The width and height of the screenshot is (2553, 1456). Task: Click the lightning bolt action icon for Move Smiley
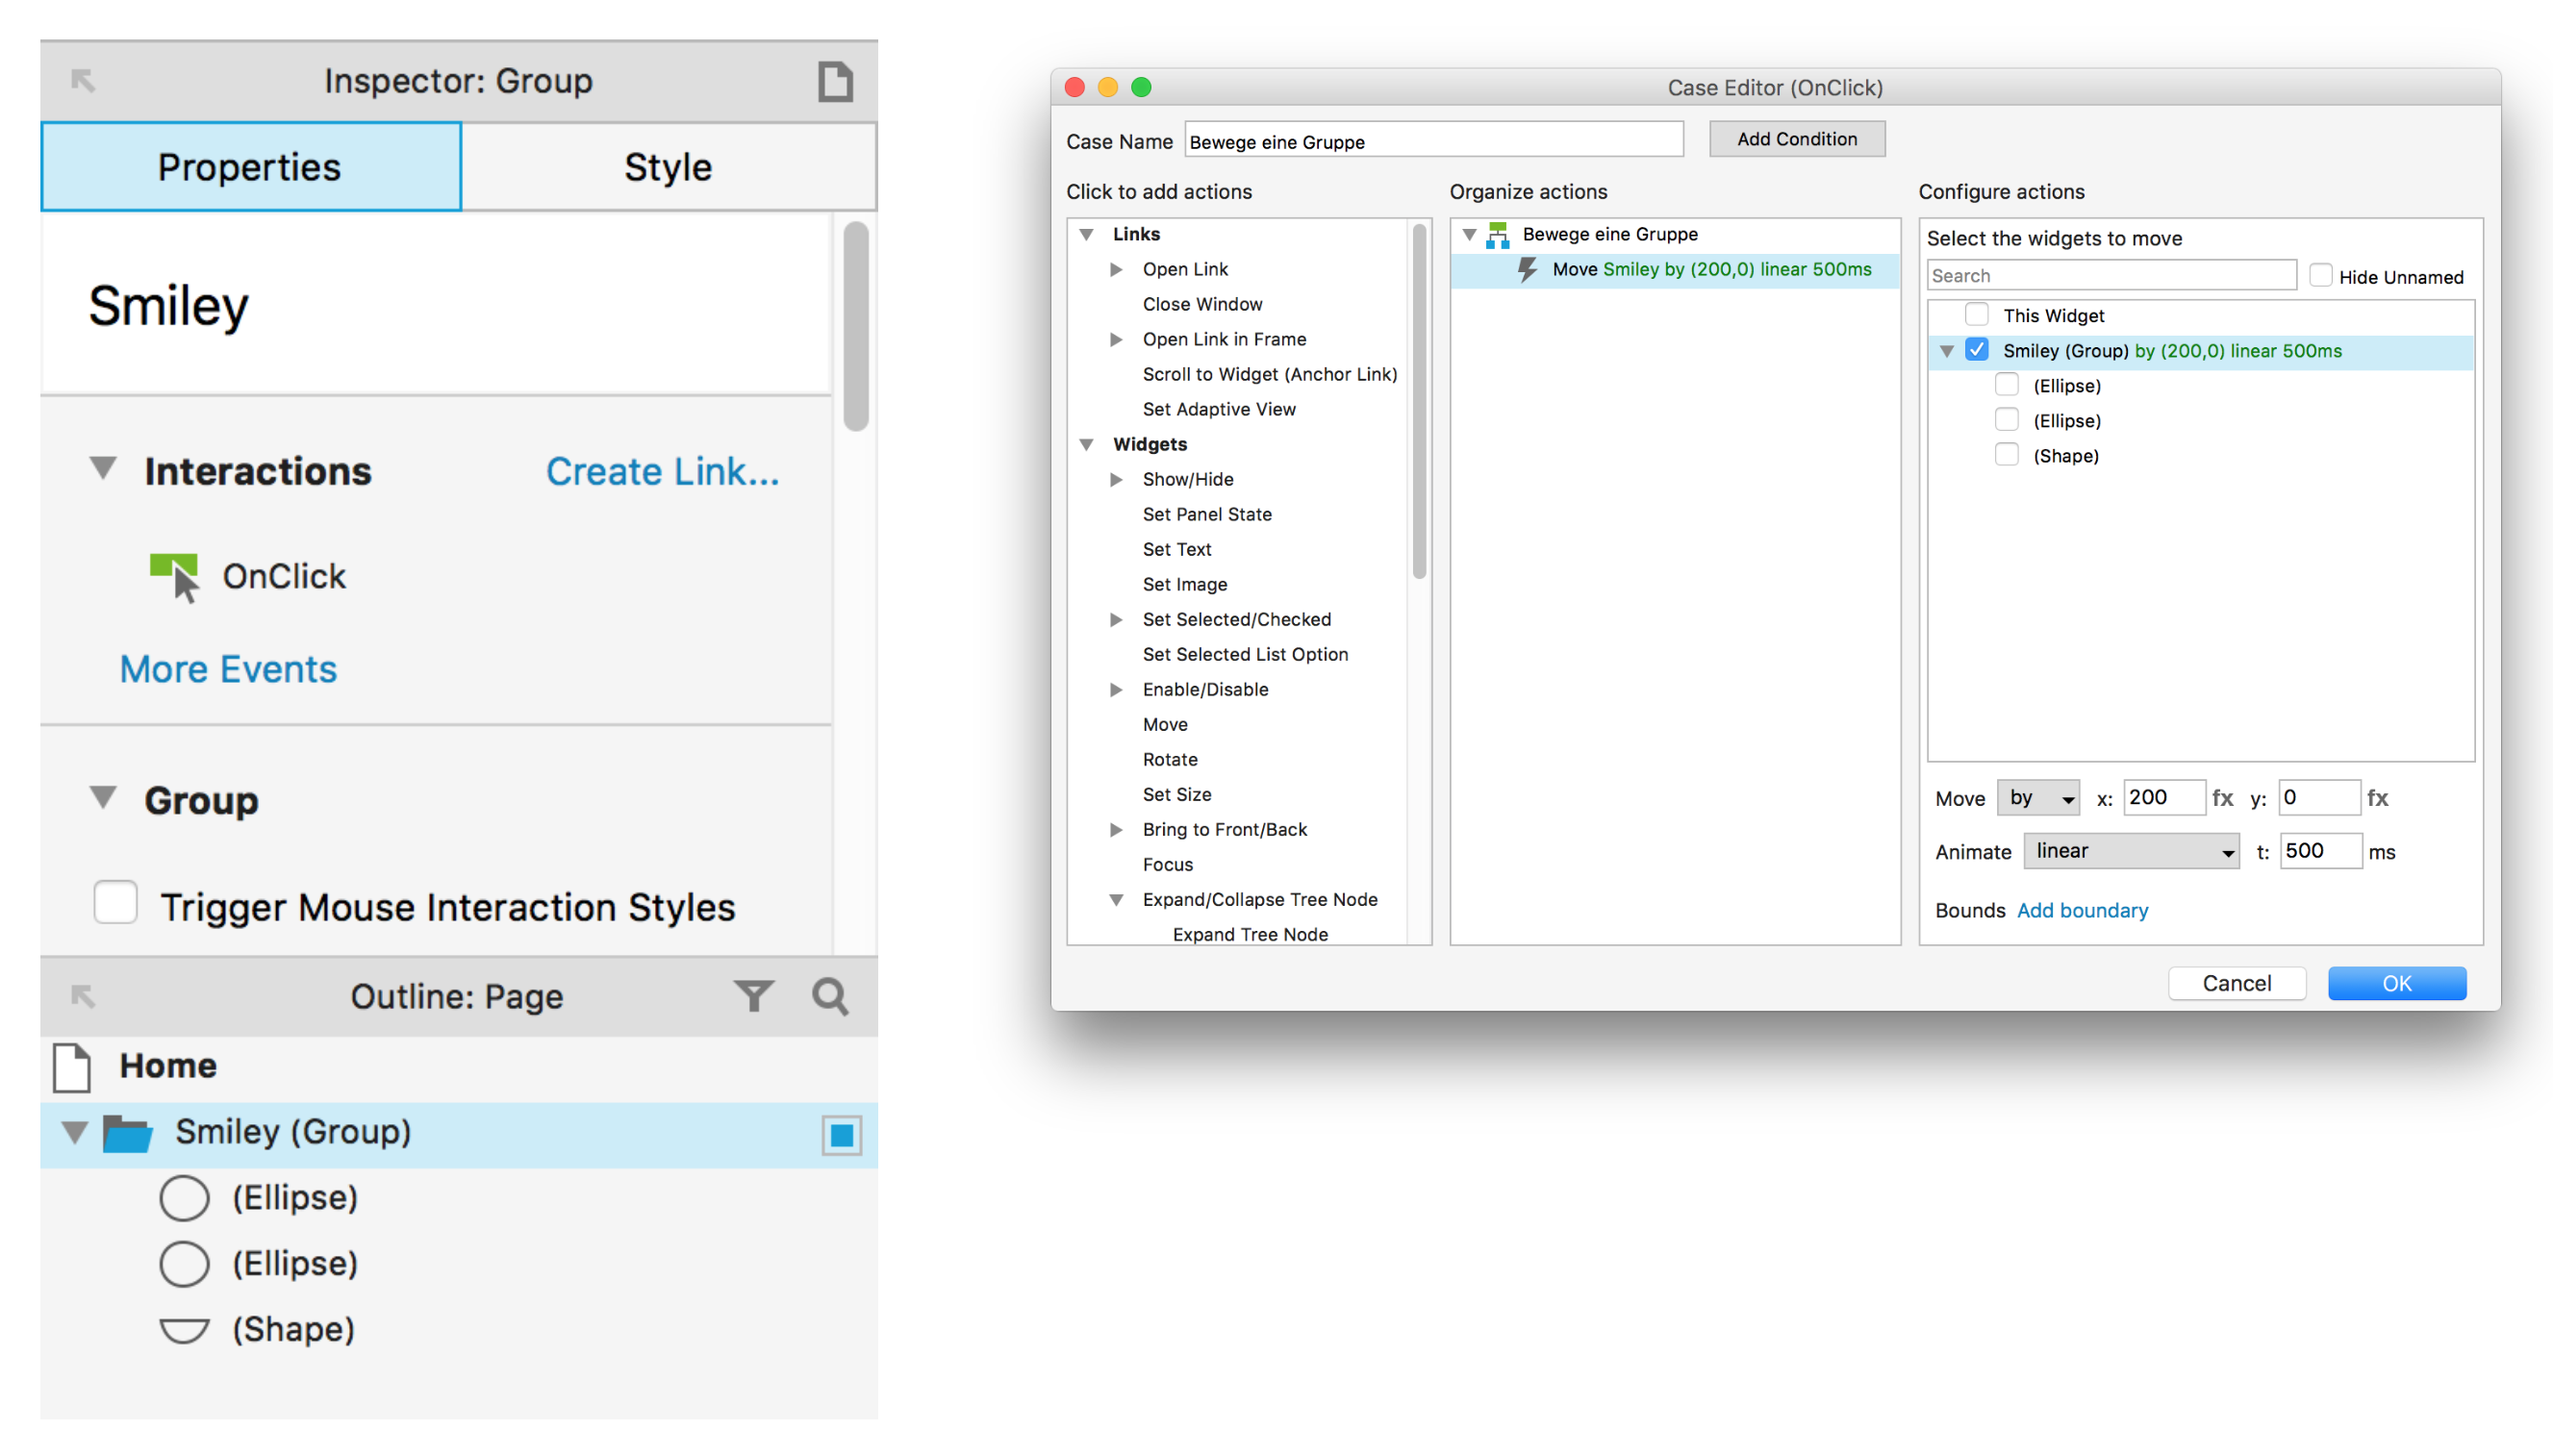tap(1527, 270)
